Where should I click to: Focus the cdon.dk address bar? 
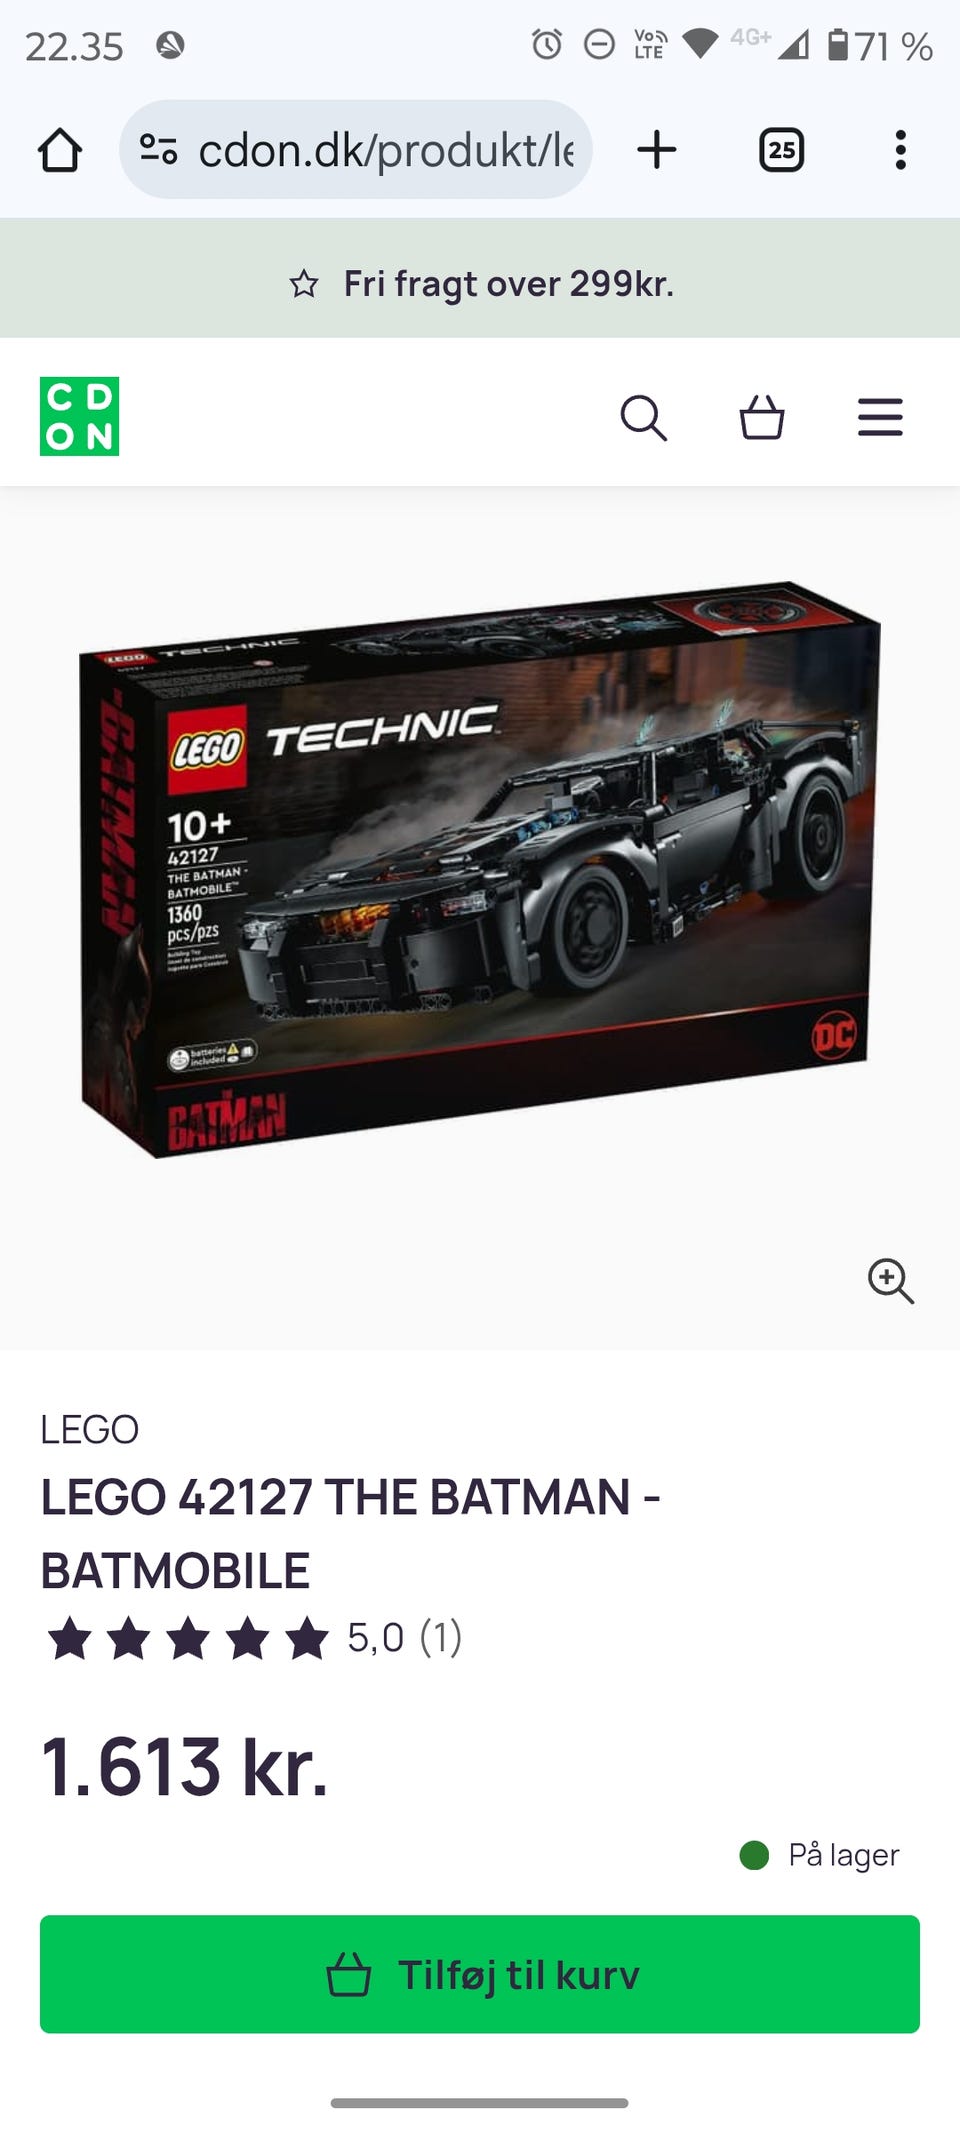pyautogui.click(x=356, y=150)
